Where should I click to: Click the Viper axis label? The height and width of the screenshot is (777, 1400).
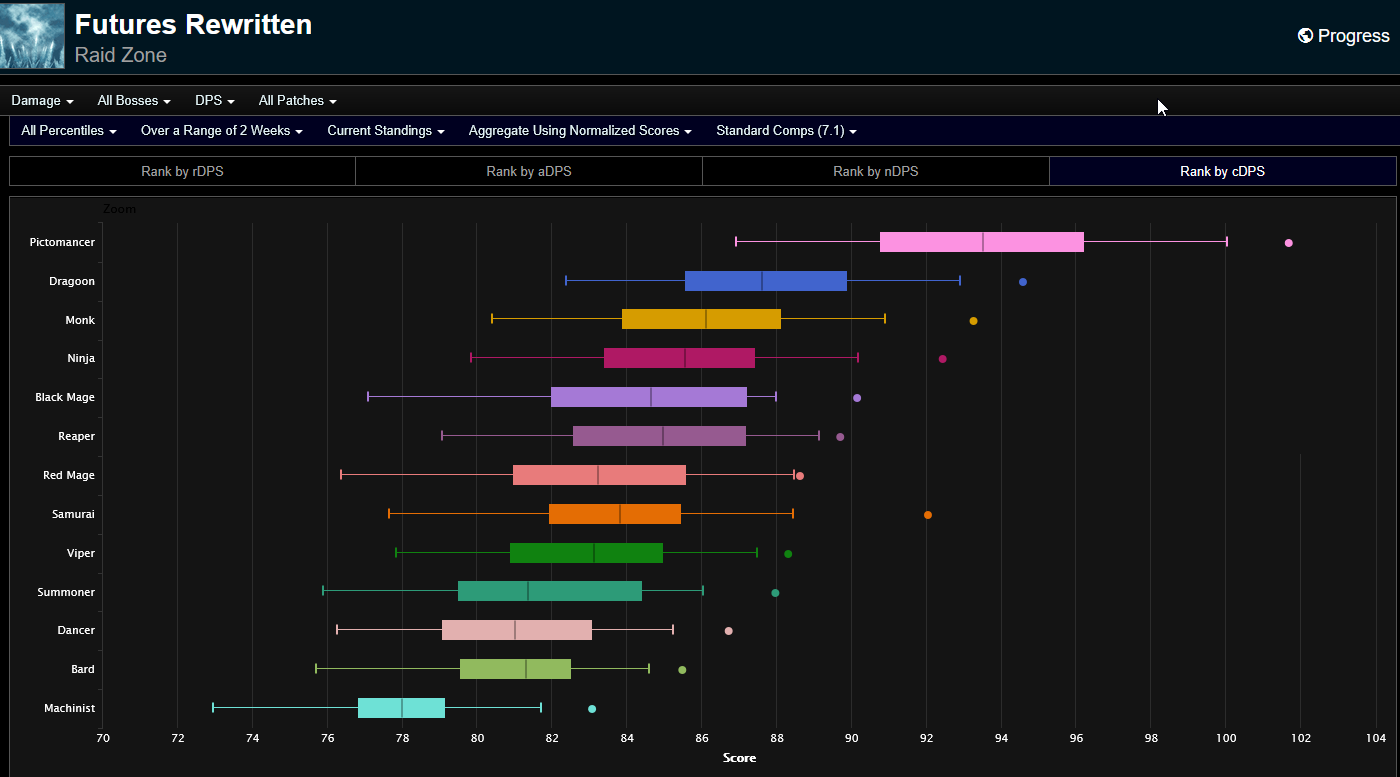click(81, 554)
